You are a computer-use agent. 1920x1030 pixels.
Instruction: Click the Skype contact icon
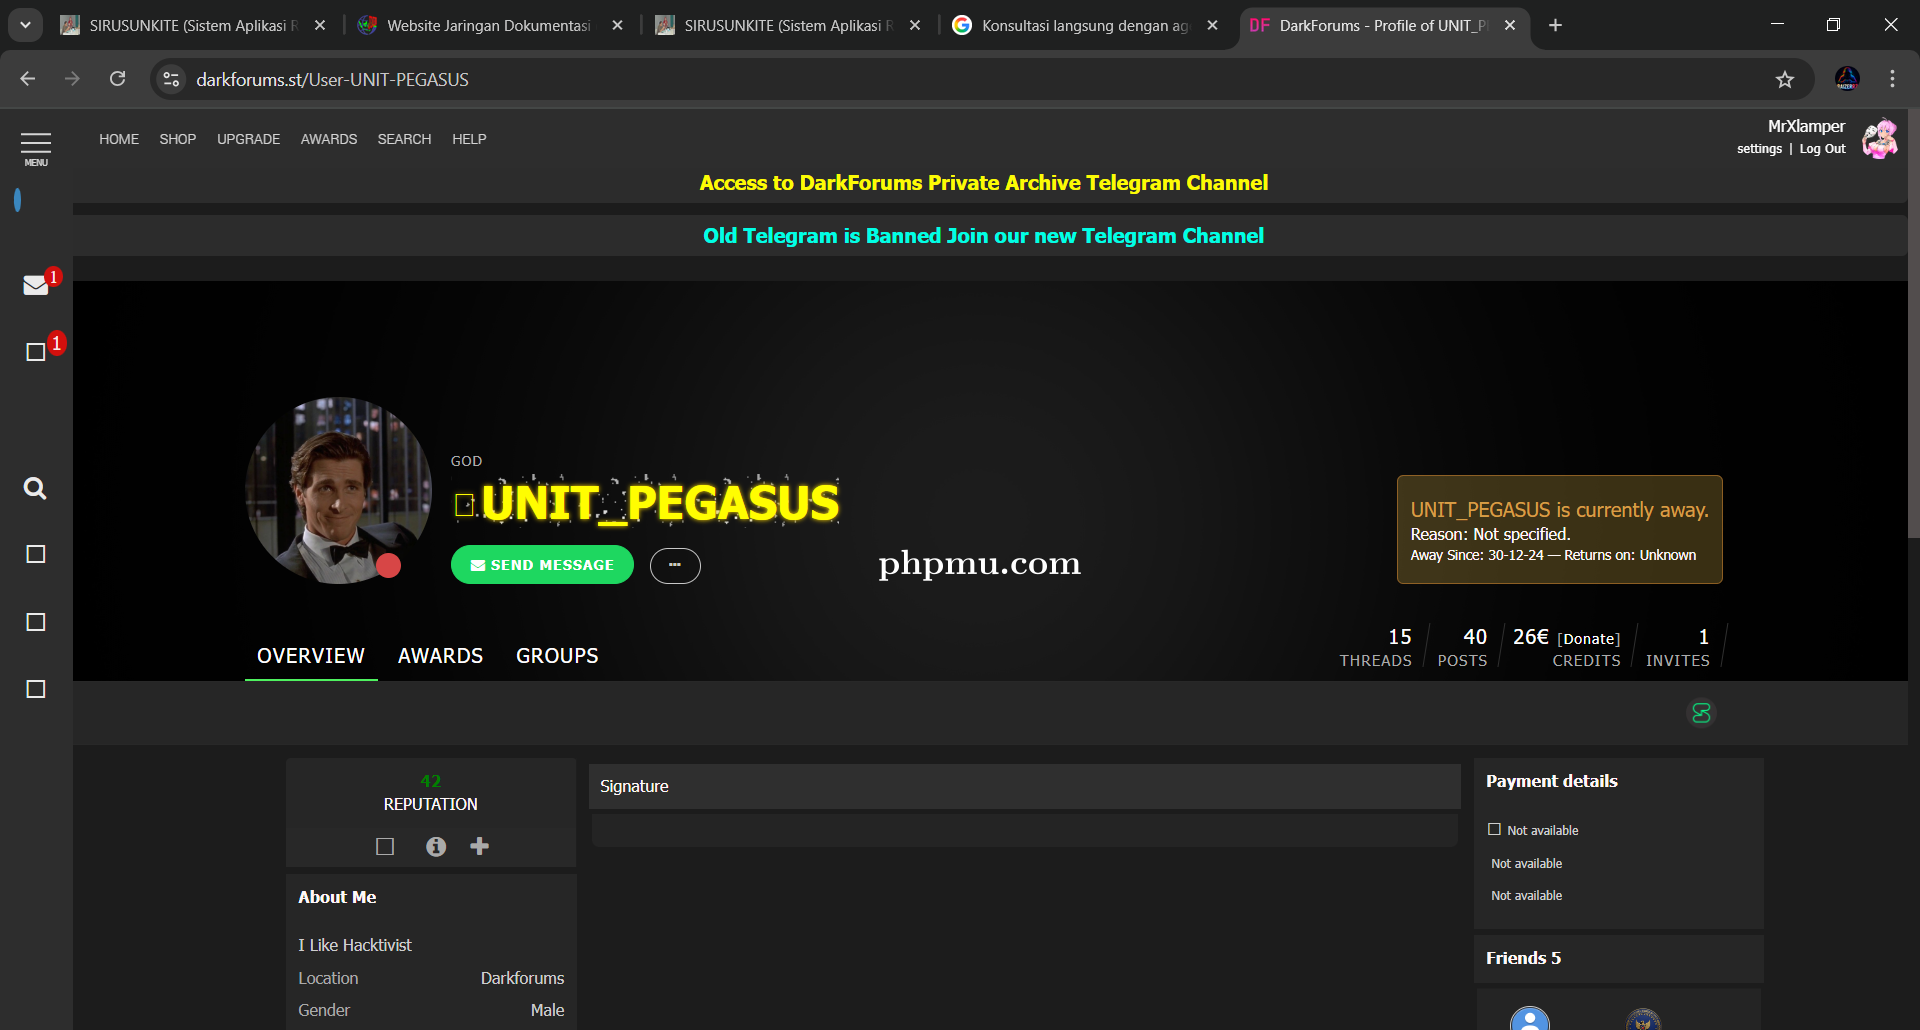point(1701,713)
